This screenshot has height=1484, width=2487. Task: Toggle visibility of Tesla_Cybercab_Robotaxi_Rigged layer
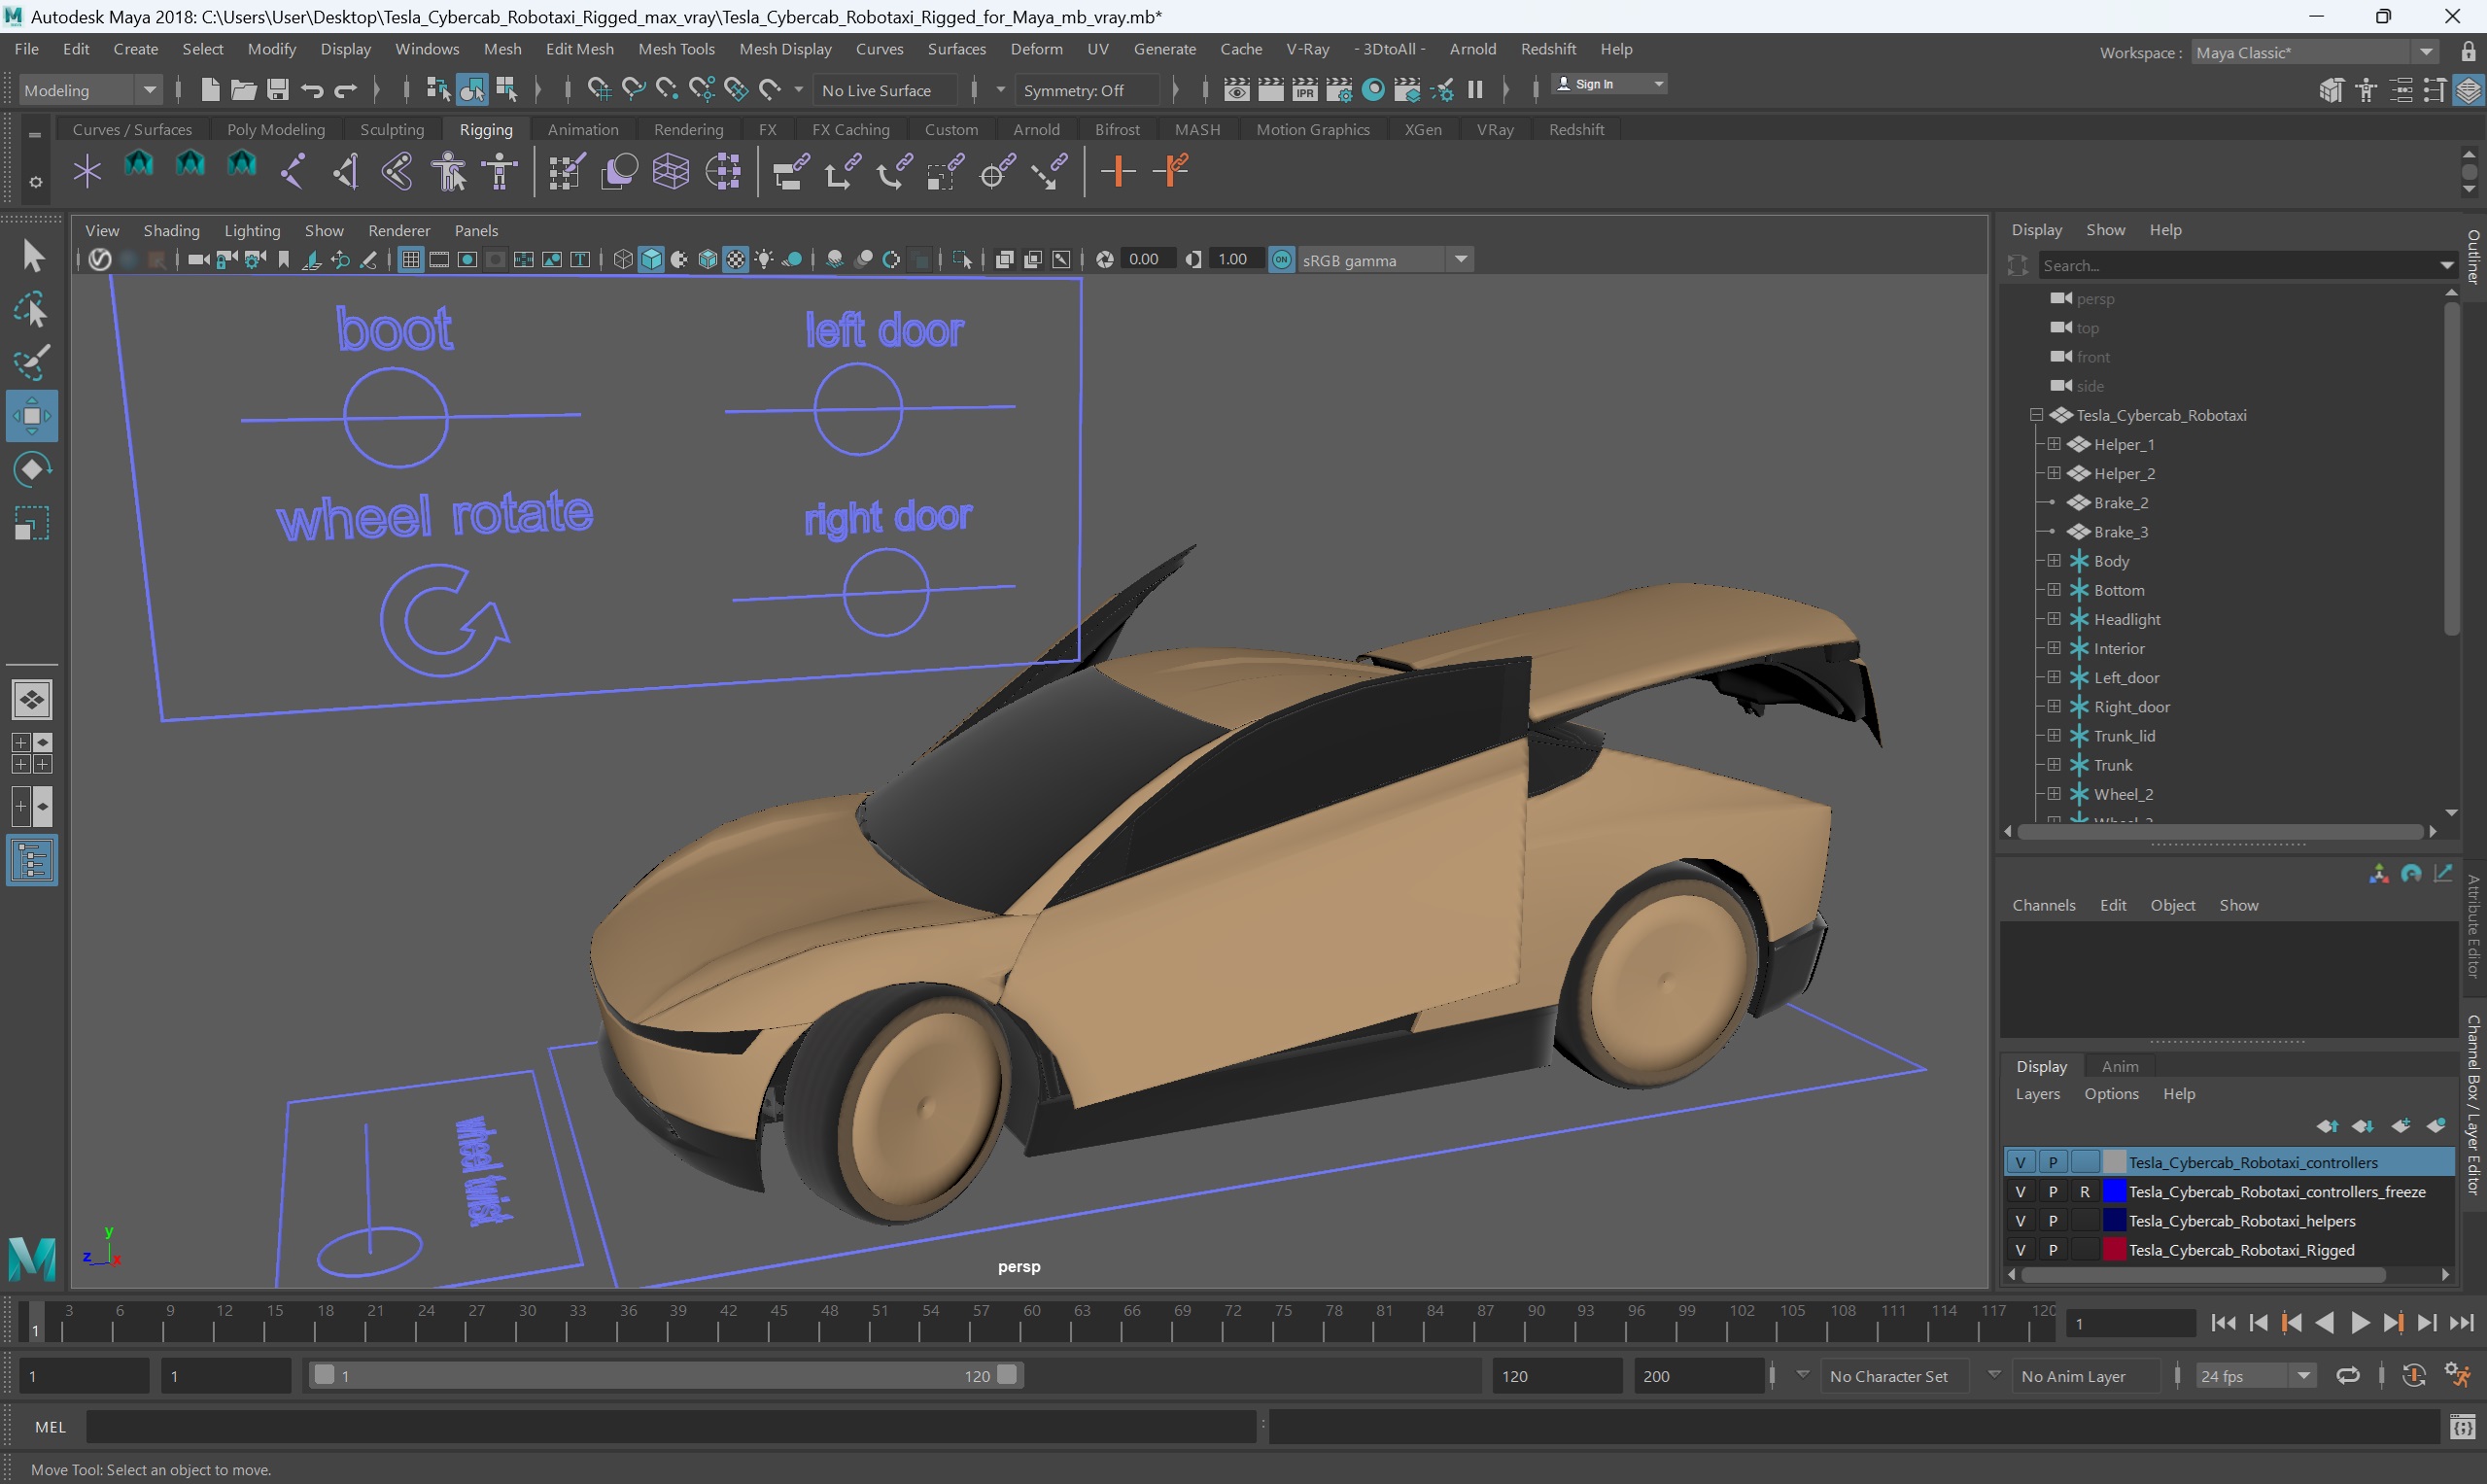click(2020, 1249)
